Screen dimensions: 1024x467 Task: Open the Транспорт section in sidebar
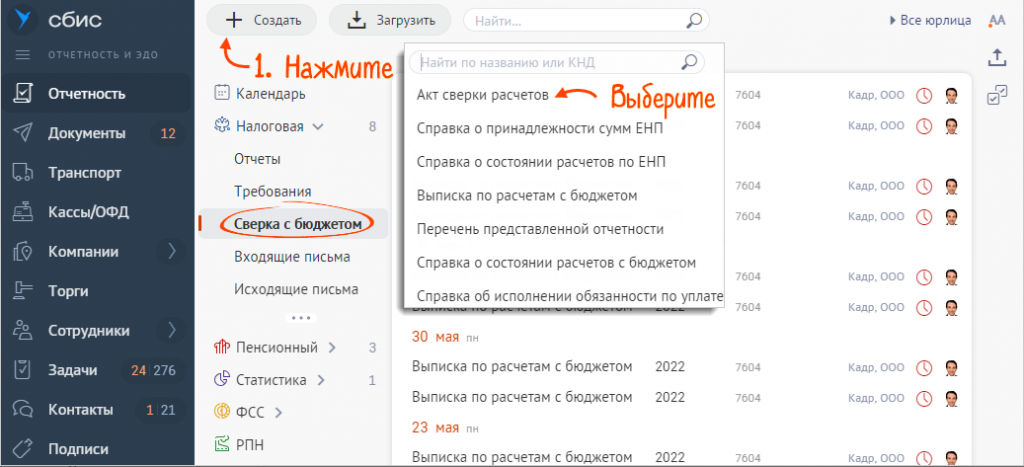point(85,172)
